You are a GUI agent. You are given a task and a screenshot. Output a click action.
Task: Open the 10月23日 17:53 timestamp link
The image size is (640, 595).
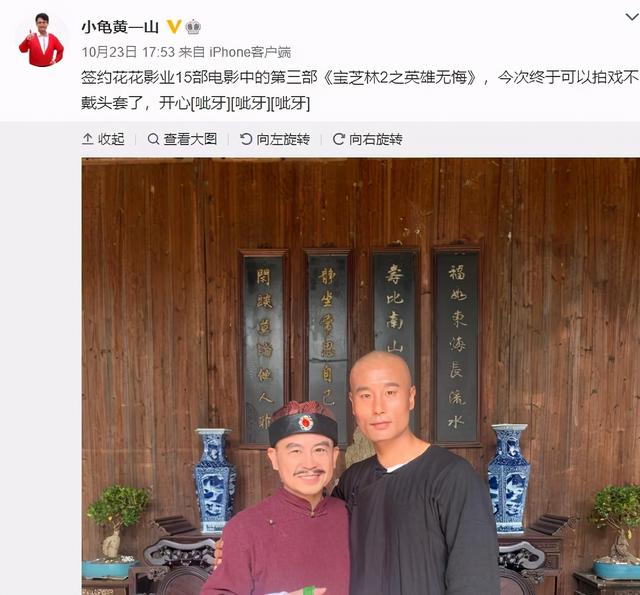(128, 52)
